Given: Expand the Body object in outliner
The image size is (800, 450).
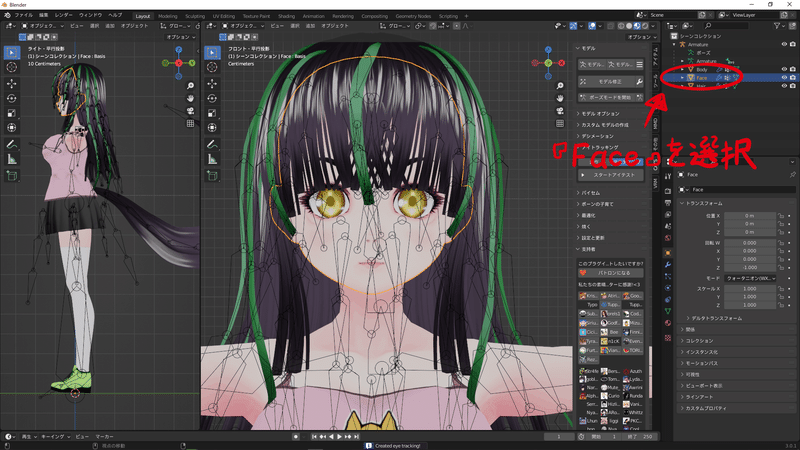Looking at the screenshot, I should click(683, 69).
